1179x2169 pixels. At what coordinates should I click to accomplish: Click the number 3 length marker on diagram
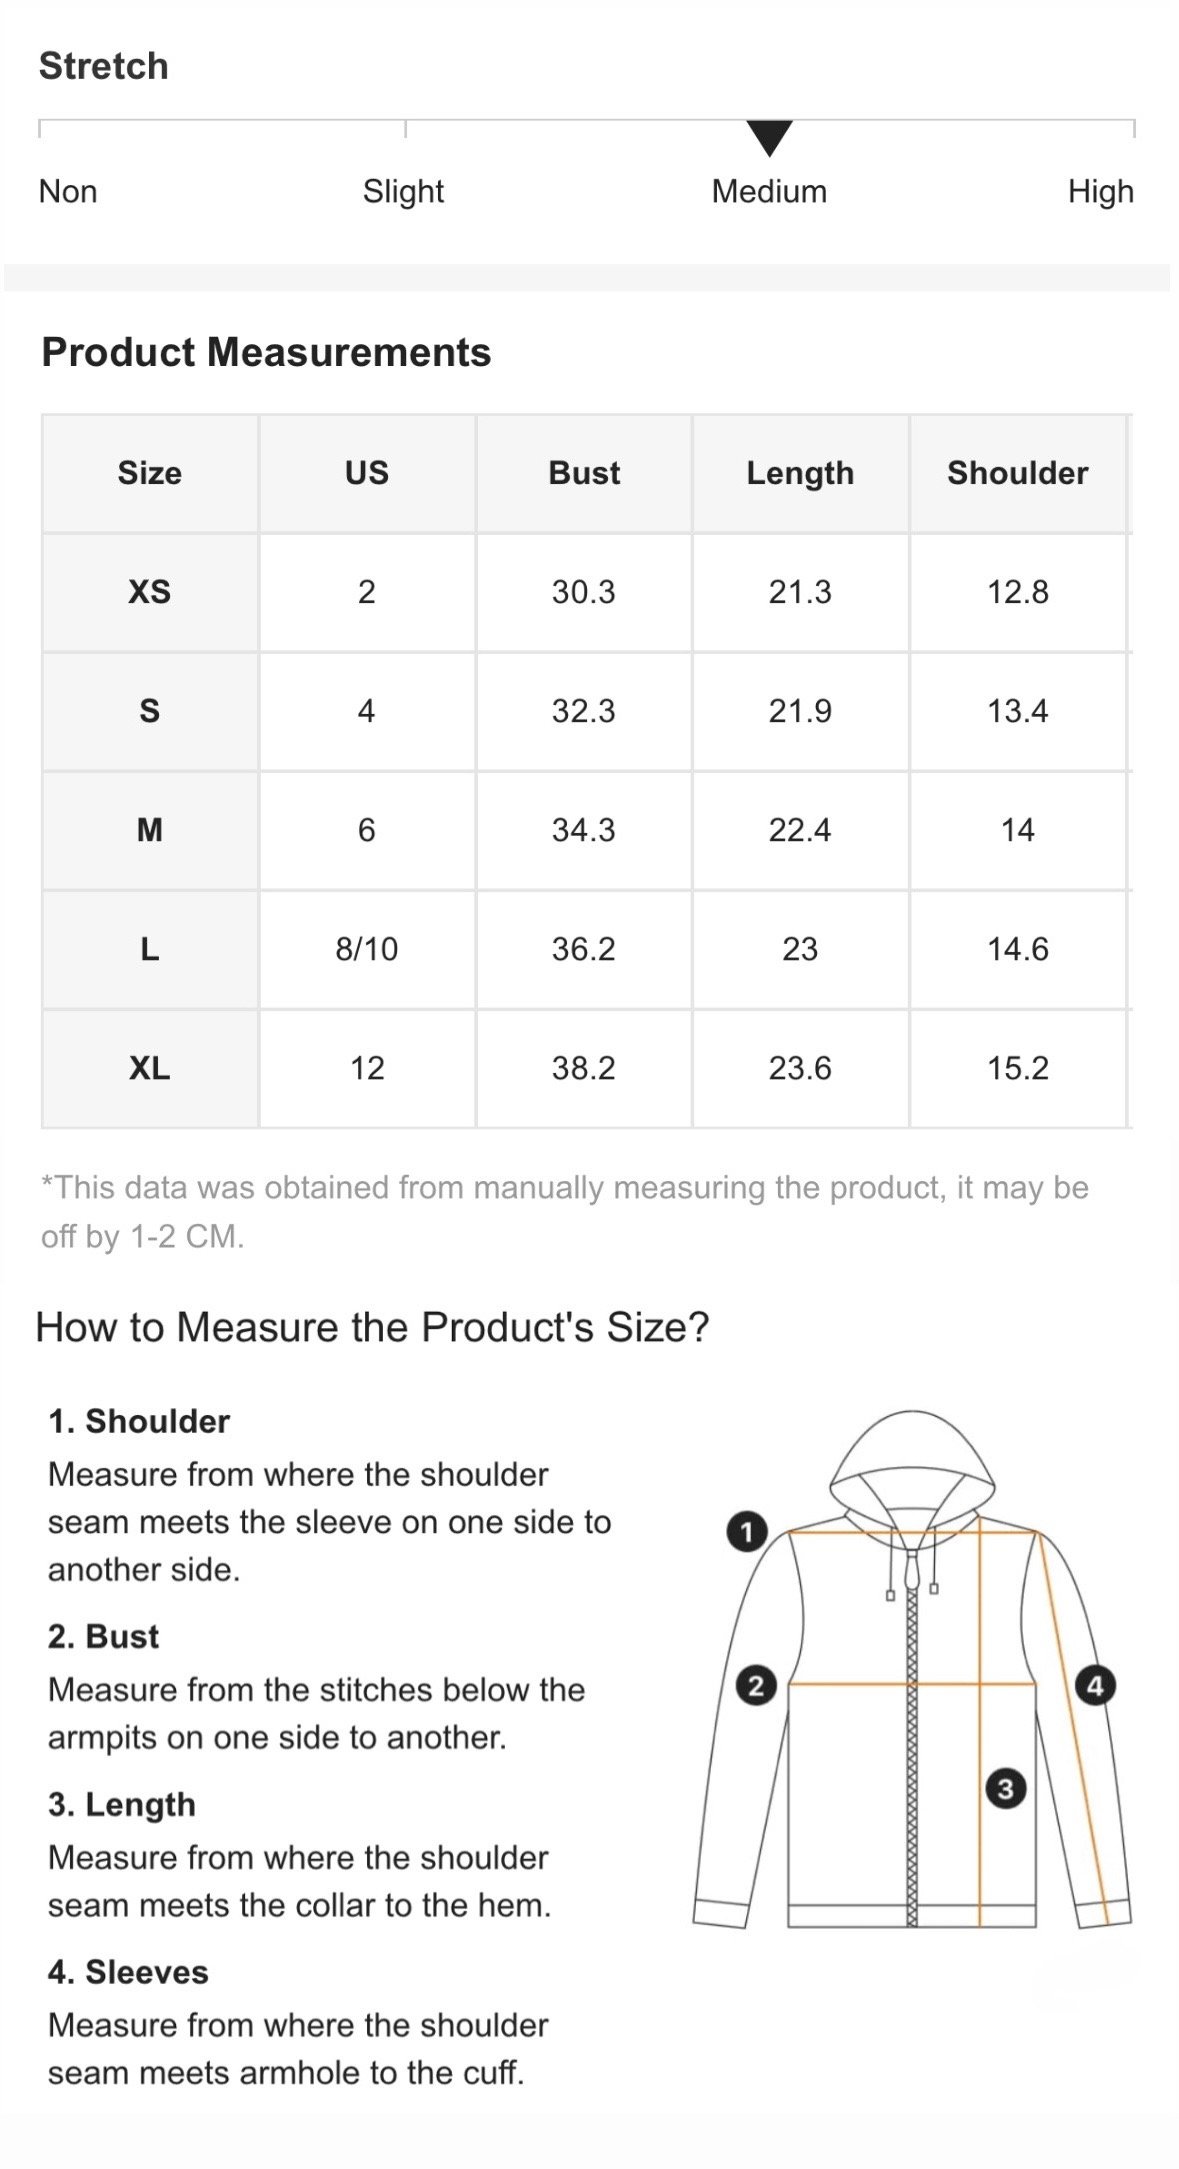click(1006, 1789)
